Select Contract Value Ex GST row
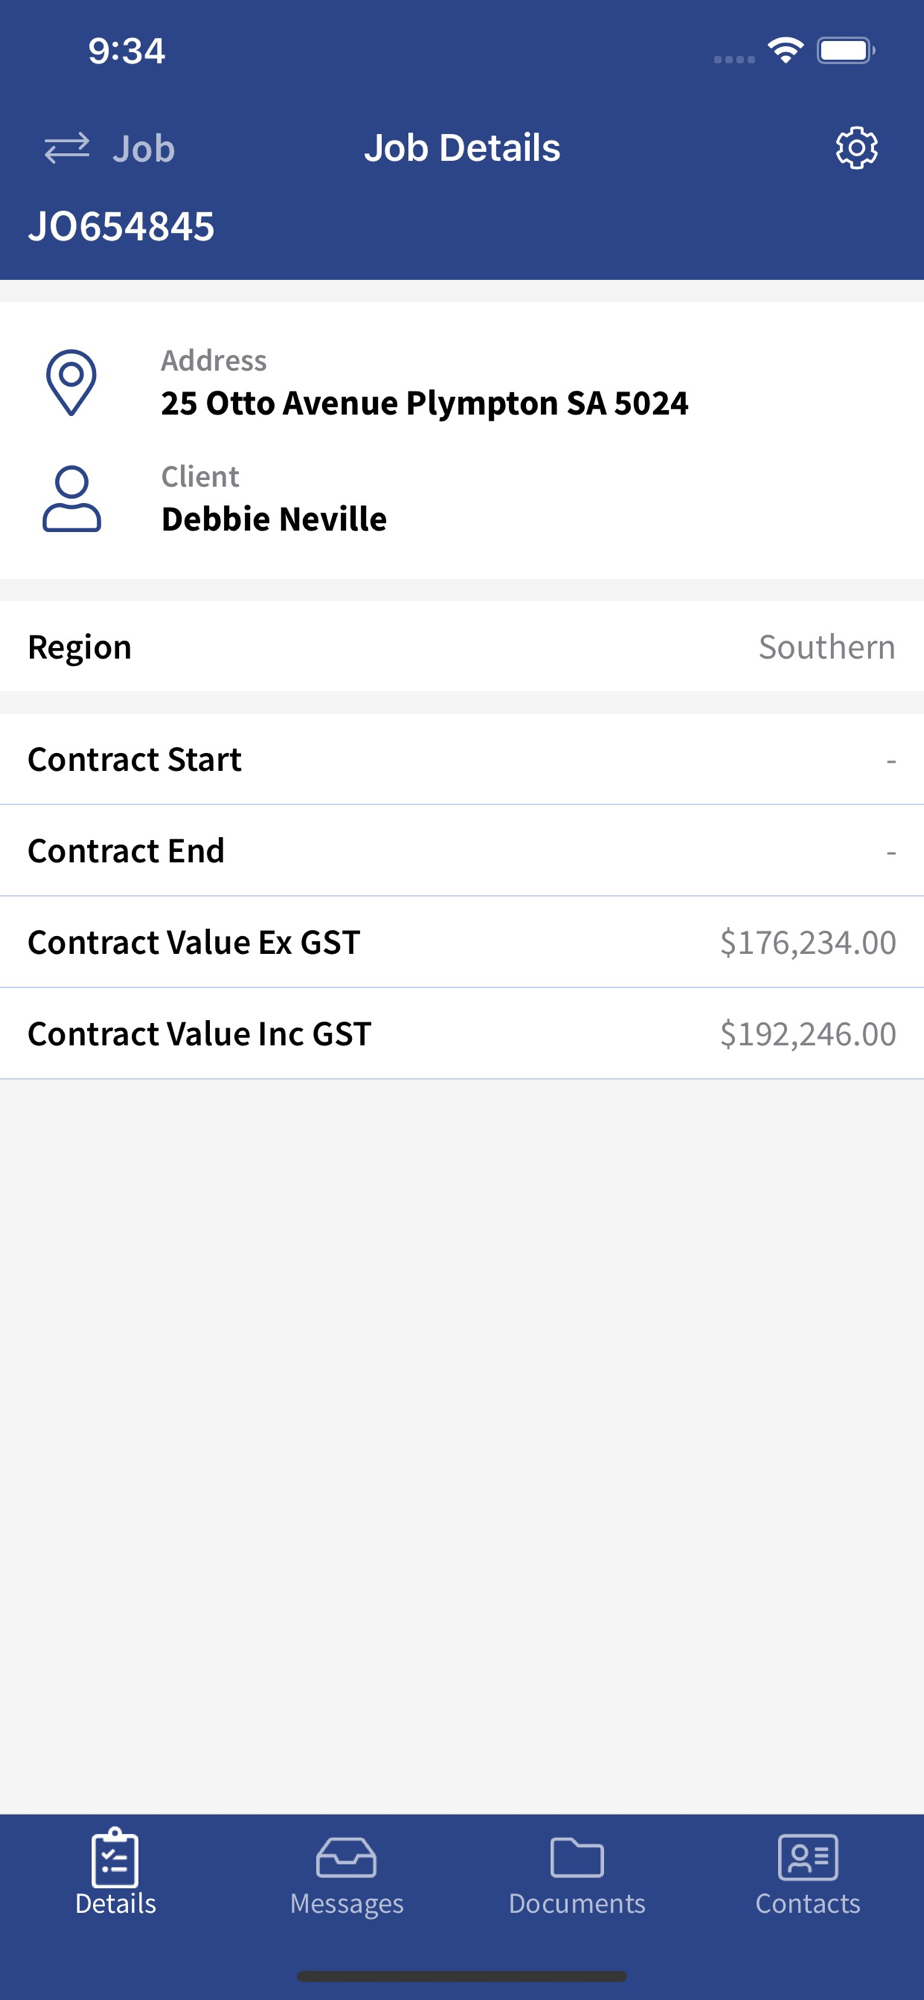The image size is (924, 2000). (462, 942)
